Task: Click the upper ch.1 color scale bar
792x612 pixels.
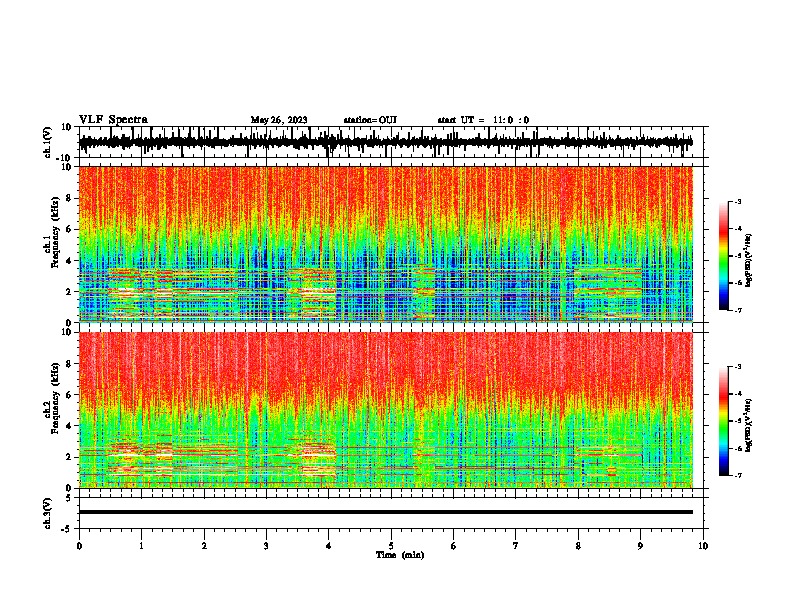Action: tap(724, 256)
